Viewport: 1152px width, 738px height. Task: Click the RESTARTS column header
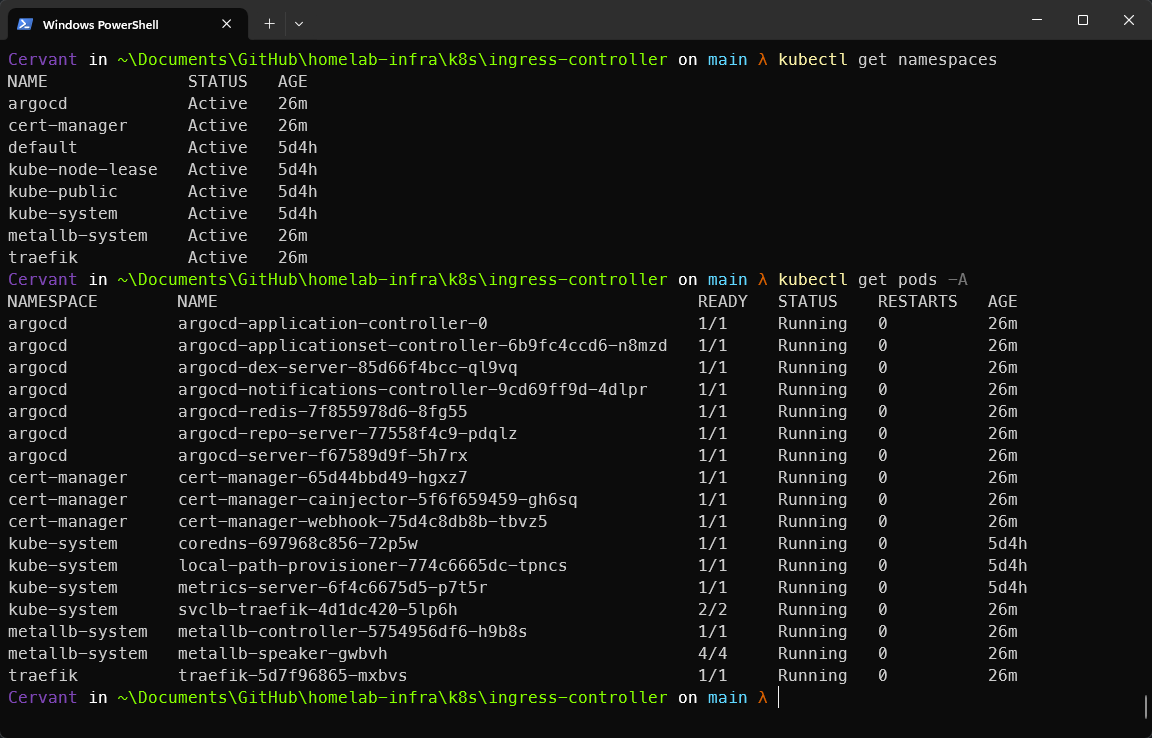pos(917,302)
